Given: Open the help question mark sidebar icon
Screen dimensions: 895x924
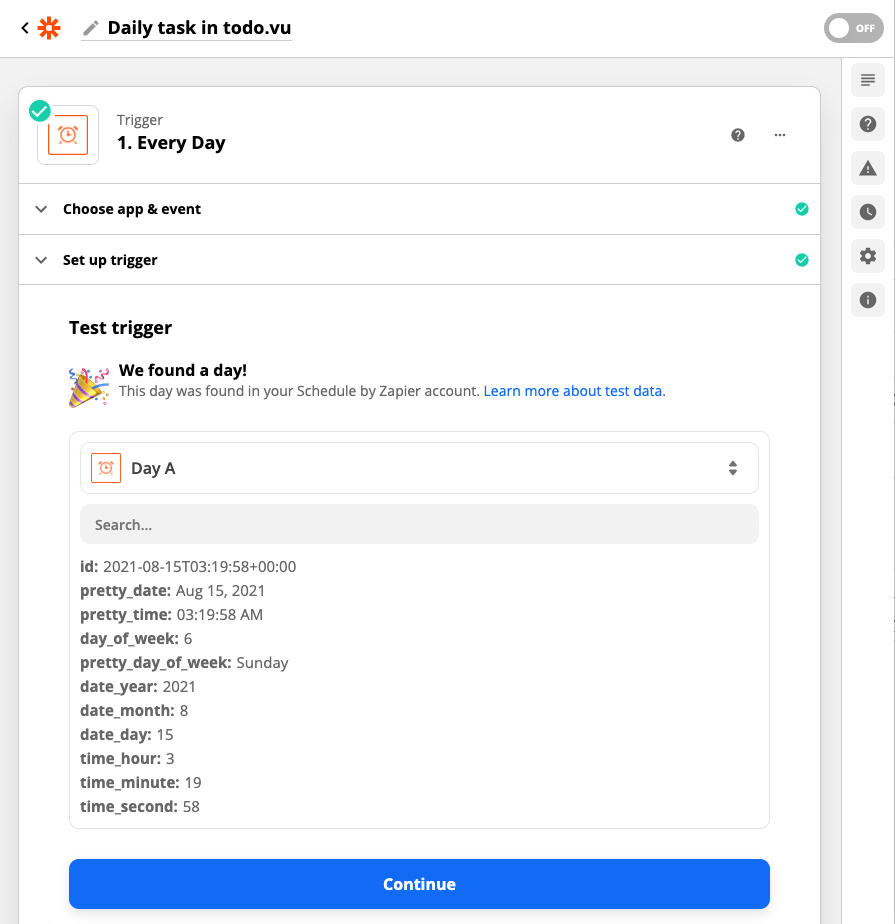Looking at the screenshot, I should (867, 124).
